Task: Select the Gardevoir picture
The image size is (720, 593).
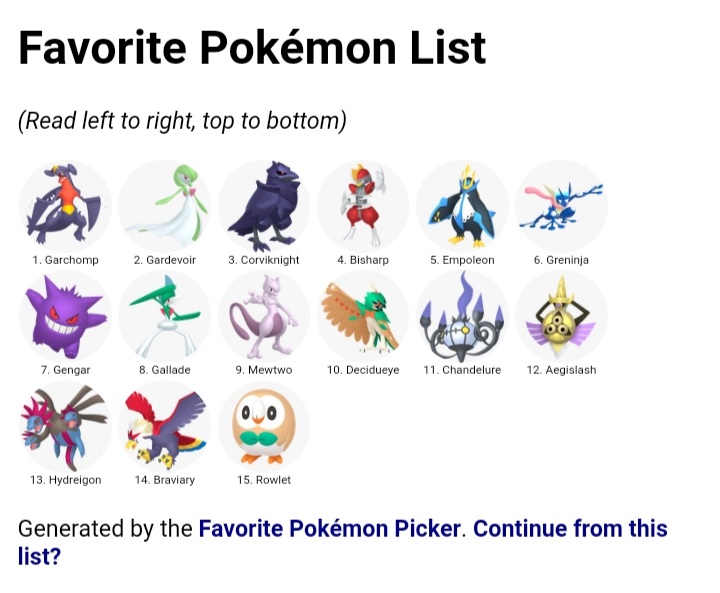Action: [x=164, y=205]
